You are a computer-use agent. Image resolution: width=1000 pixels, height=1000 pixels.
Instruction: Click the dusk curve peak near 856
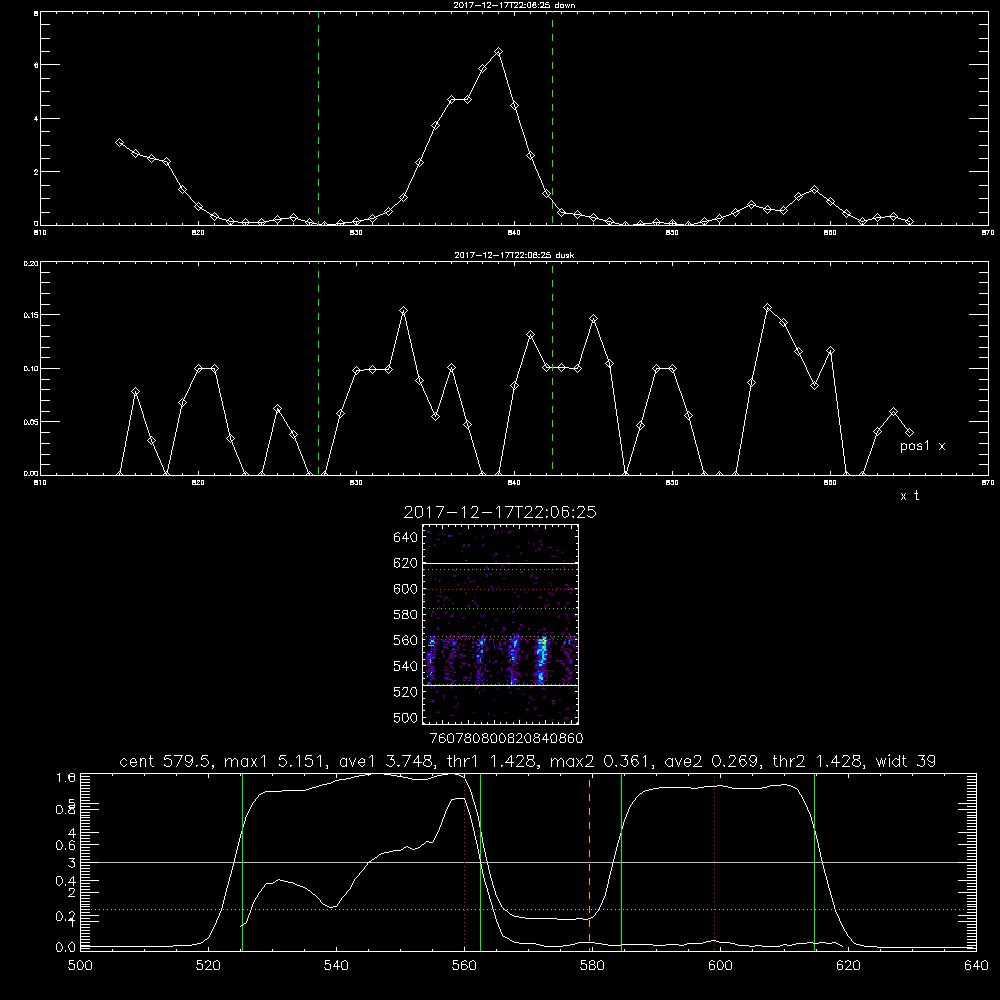[767, 307]
